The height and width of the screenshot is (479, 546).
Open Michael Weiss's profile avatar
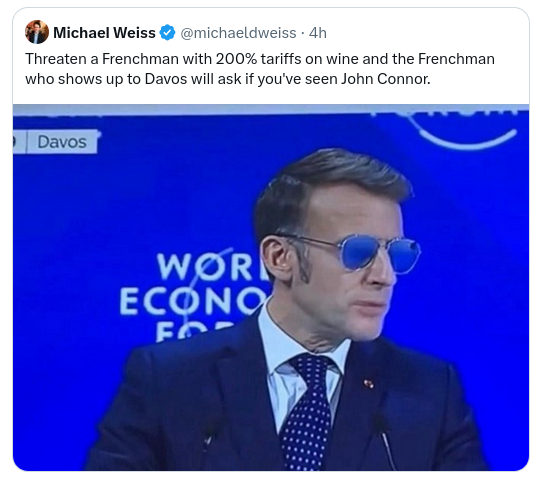37,32
